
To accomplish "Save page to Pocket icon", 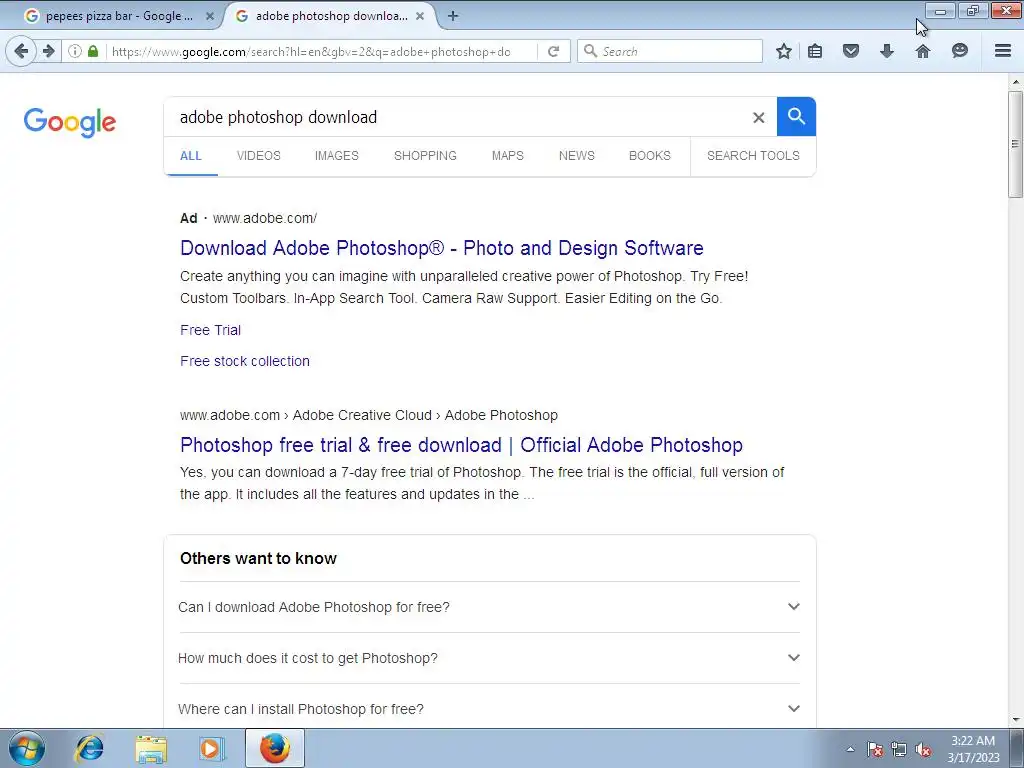I will tap(850, 51).
